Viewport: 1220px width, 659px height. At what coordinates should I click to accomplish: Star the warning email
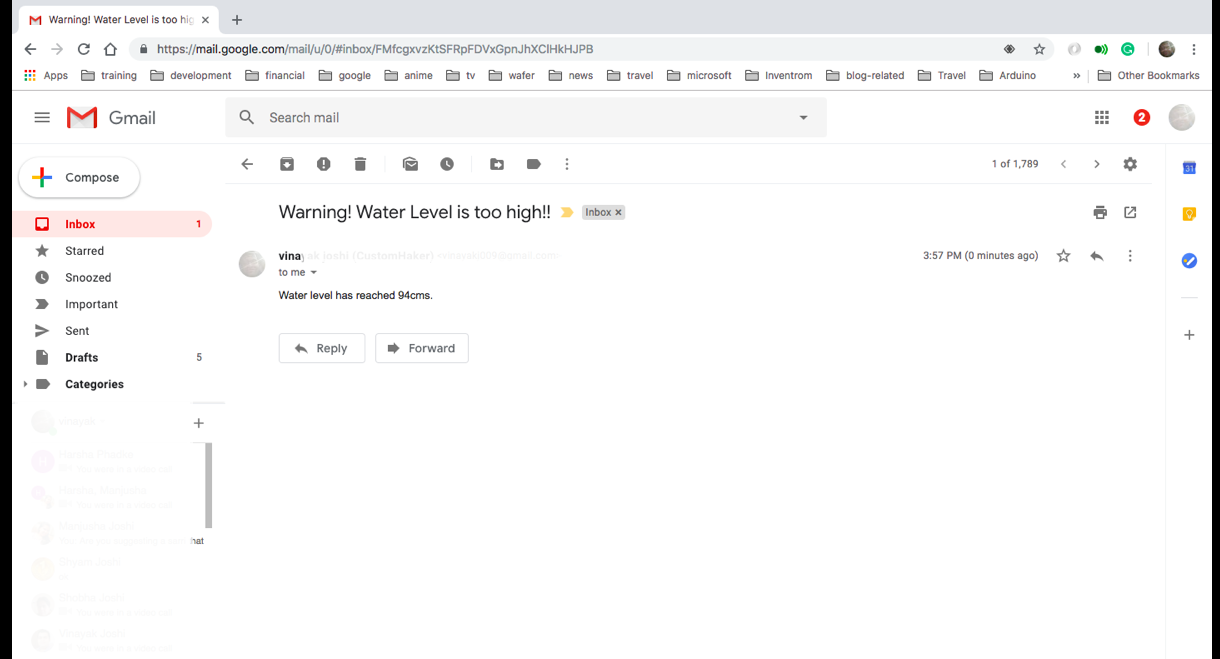1063,255
